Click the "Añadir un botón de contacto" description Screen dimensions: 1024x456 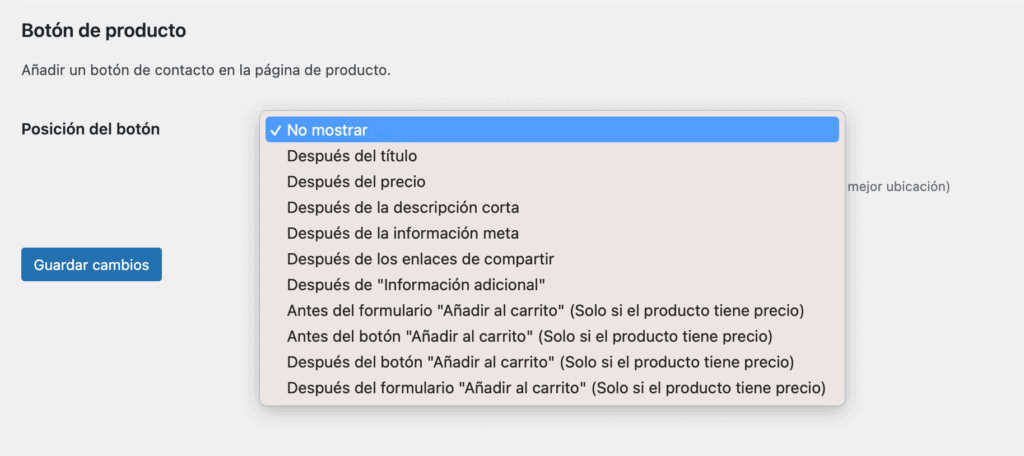tap(206, 71)
